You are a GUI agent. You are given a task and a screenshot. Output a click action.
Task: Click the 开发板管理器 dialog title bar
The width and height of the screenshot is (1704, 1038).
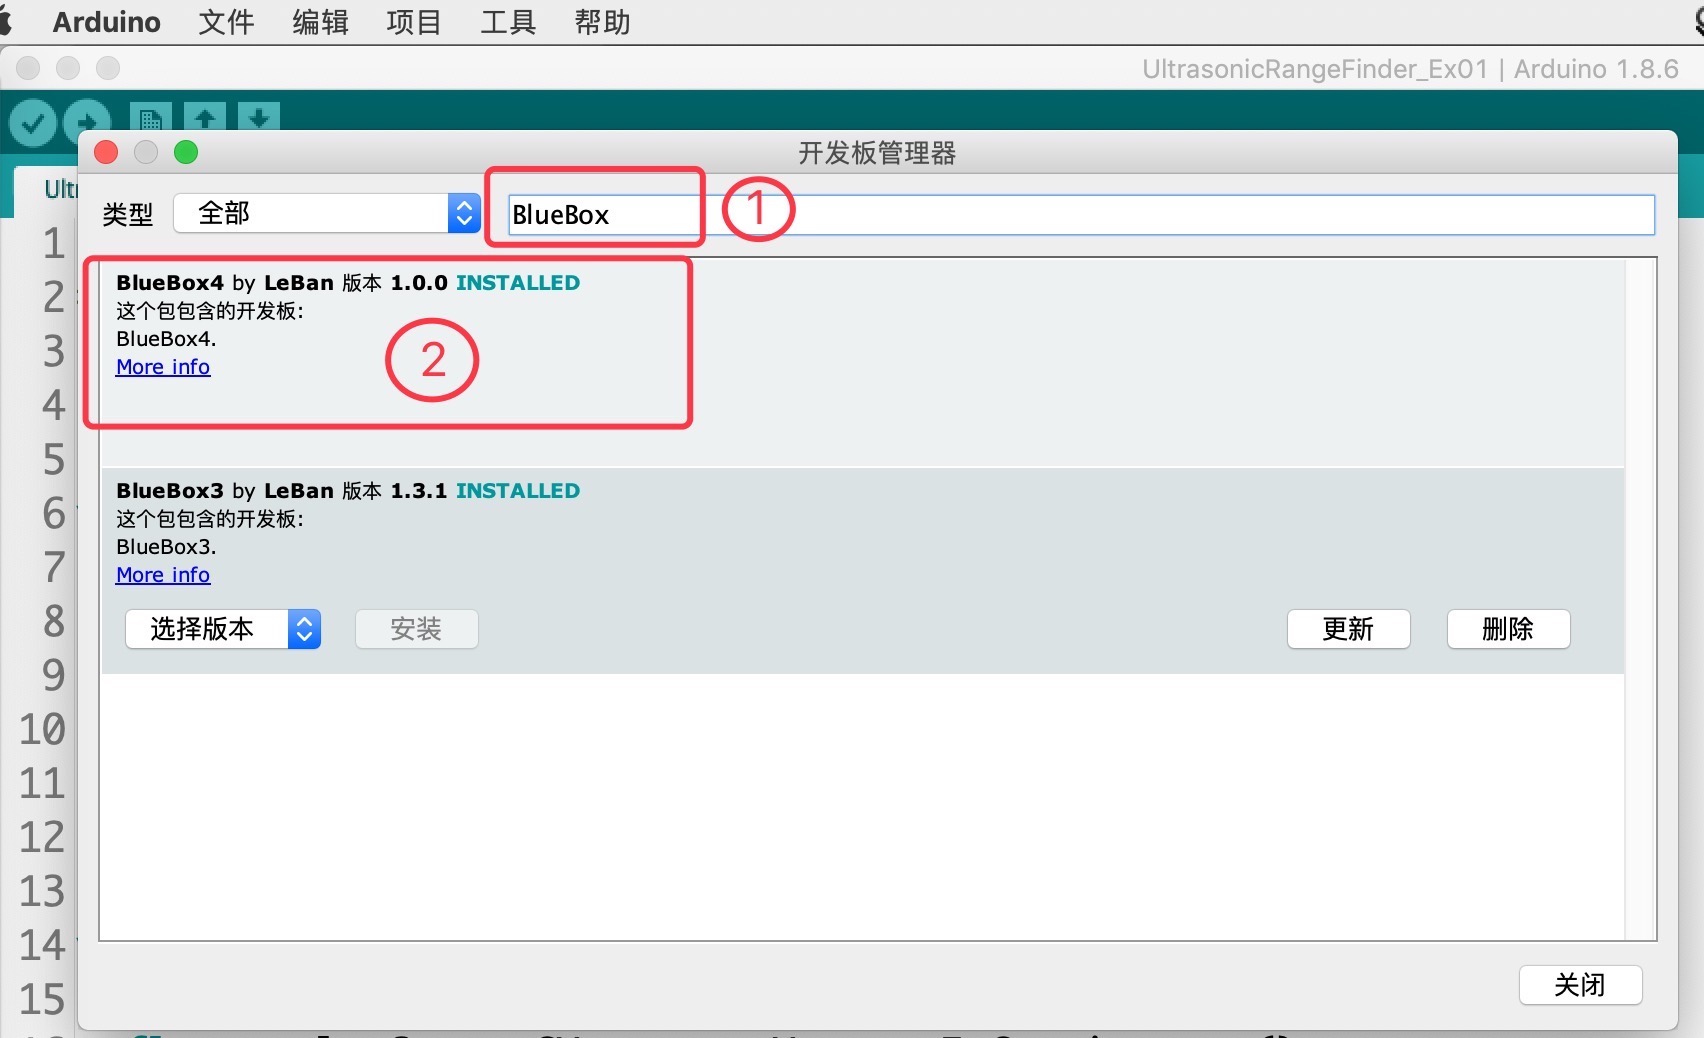coord(877,152)
